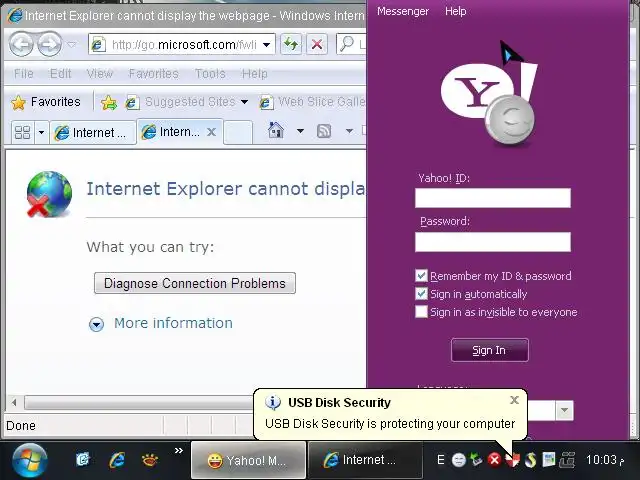
Task: Open a new blank tab
Action: (238, 132)
